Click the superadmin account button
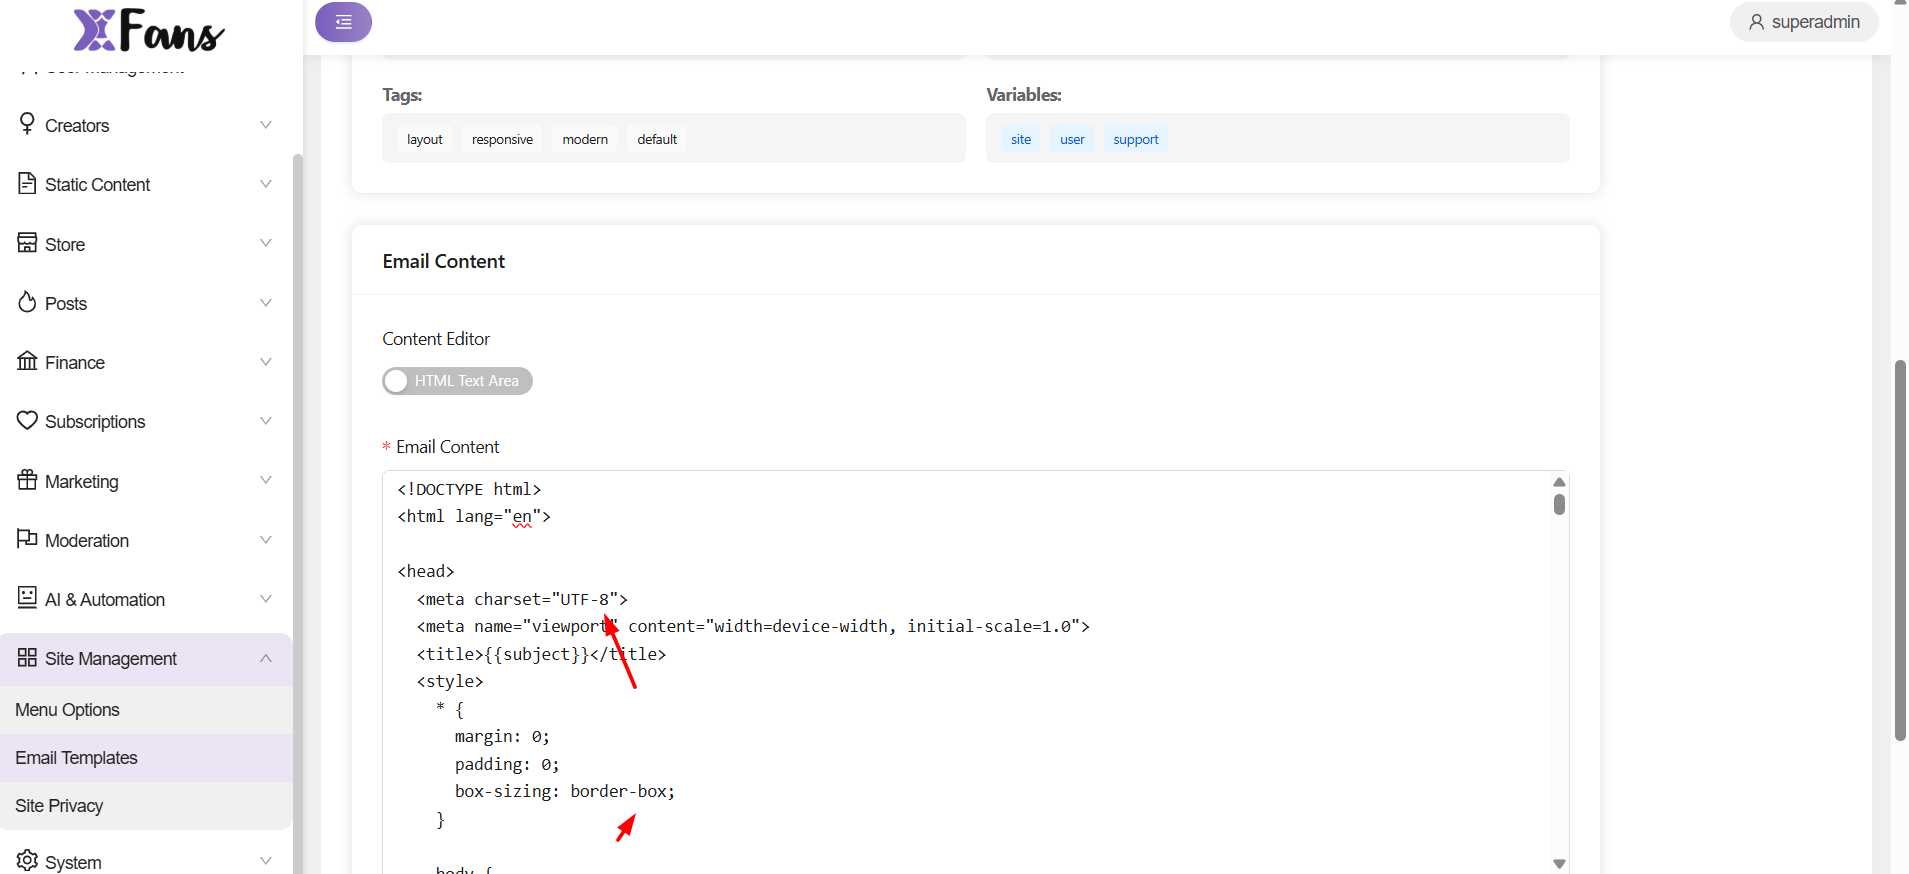Viewport: 1909px width, 874px height. 1804,22
